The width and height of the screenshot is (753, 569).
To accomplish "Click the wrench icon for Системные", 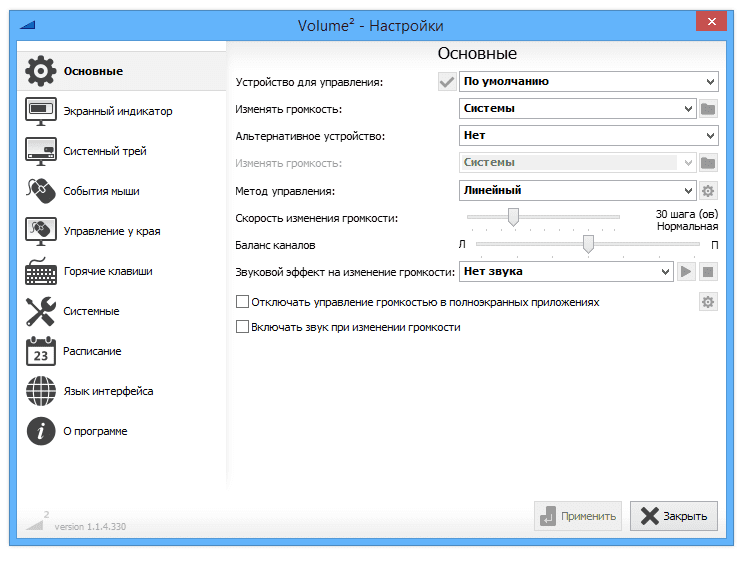I will (41, 311).
